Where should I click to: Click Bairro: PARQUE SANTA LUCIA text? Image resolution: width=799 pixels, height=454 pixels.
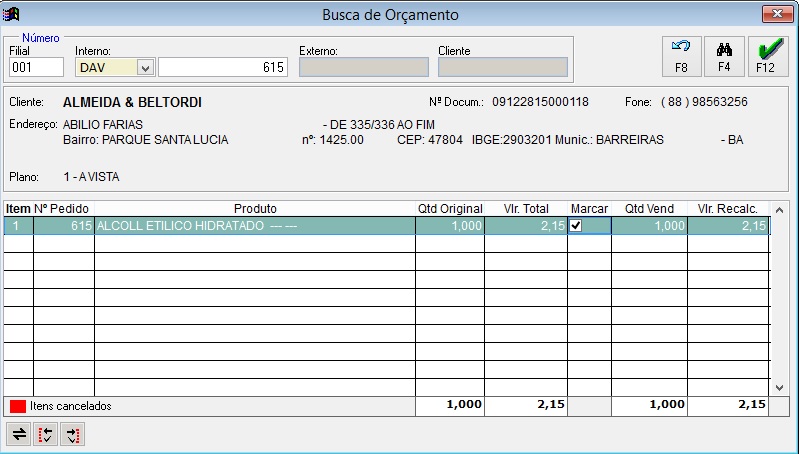pos(146,140)
